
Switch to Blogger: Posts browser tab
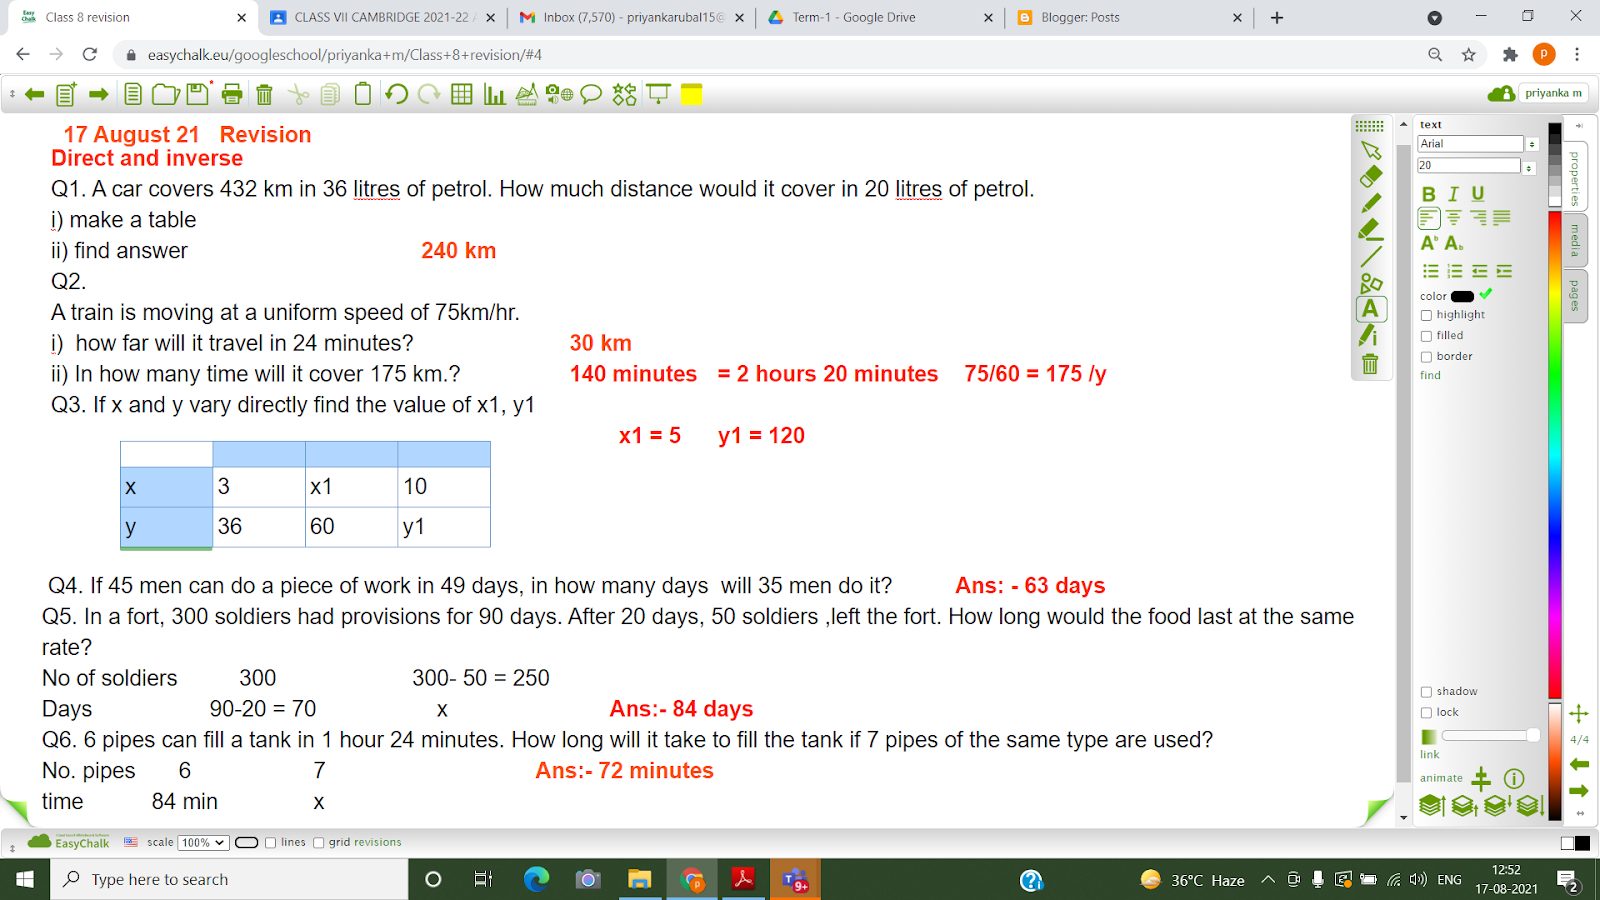pyautogui.click(x=1128, y=17)
